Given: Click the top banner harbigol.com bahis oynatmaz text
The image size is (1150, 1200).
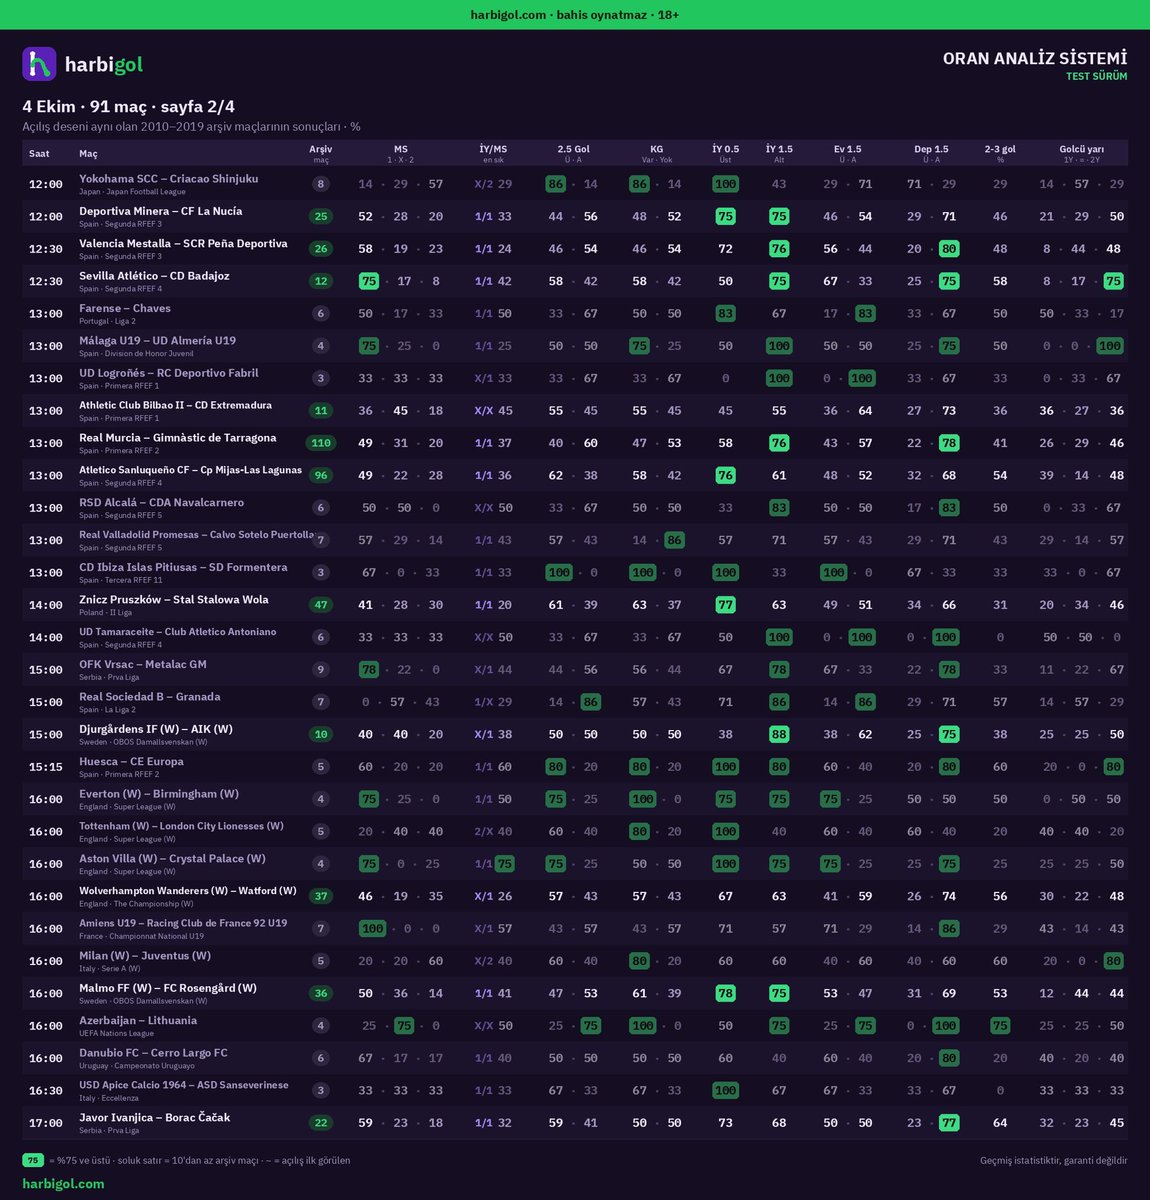Looking at the screenshot, I should [575, 15].
